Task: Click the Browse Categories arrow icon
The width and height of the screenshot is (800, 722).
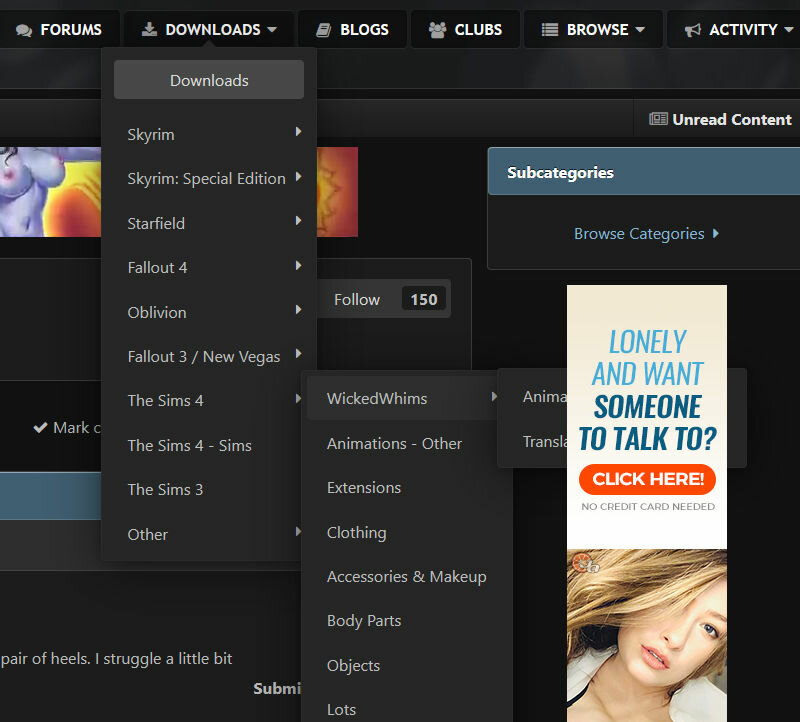Action: tap(716, 233)
